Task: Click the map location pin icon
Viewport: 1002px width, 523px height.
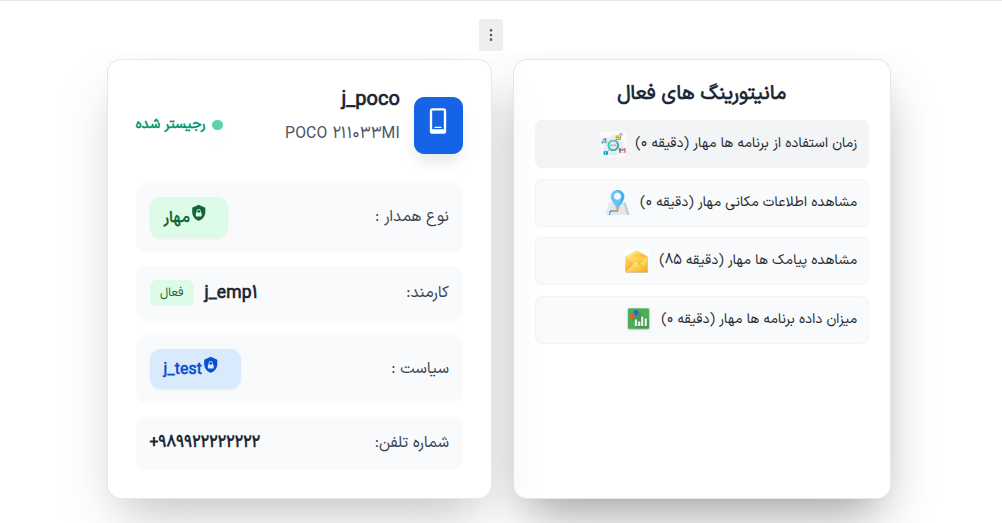Action: tap(617, 203)
